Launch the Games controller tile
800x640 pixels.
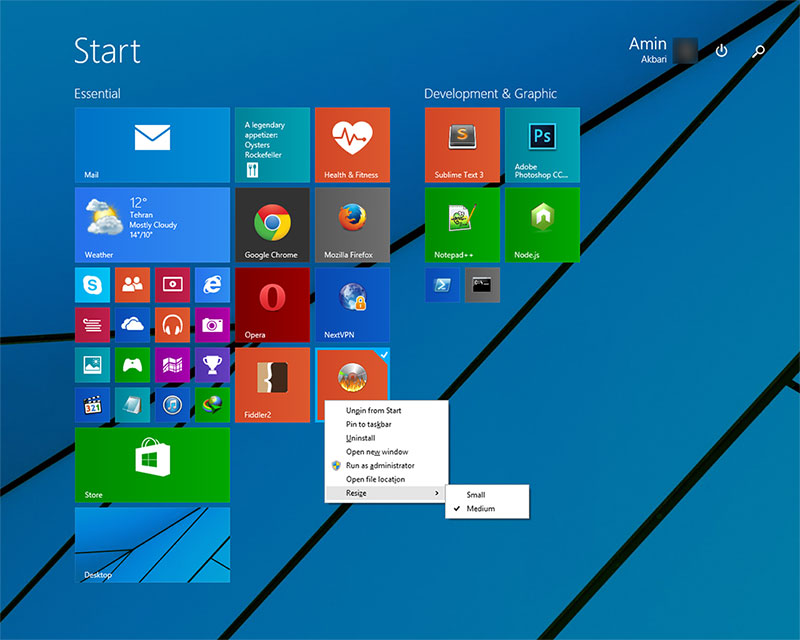click(x=132, y=365)
